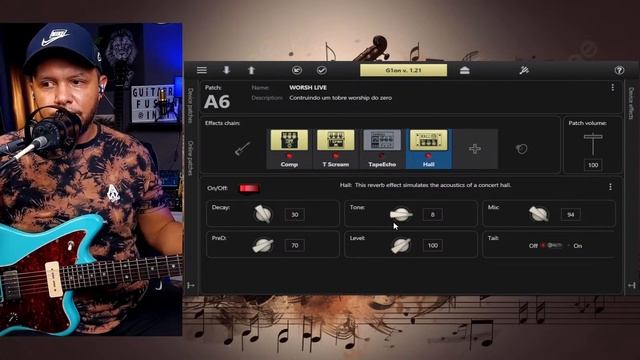
Task: Open the patch header three-dot menu
Action: (x=612, y=87)
